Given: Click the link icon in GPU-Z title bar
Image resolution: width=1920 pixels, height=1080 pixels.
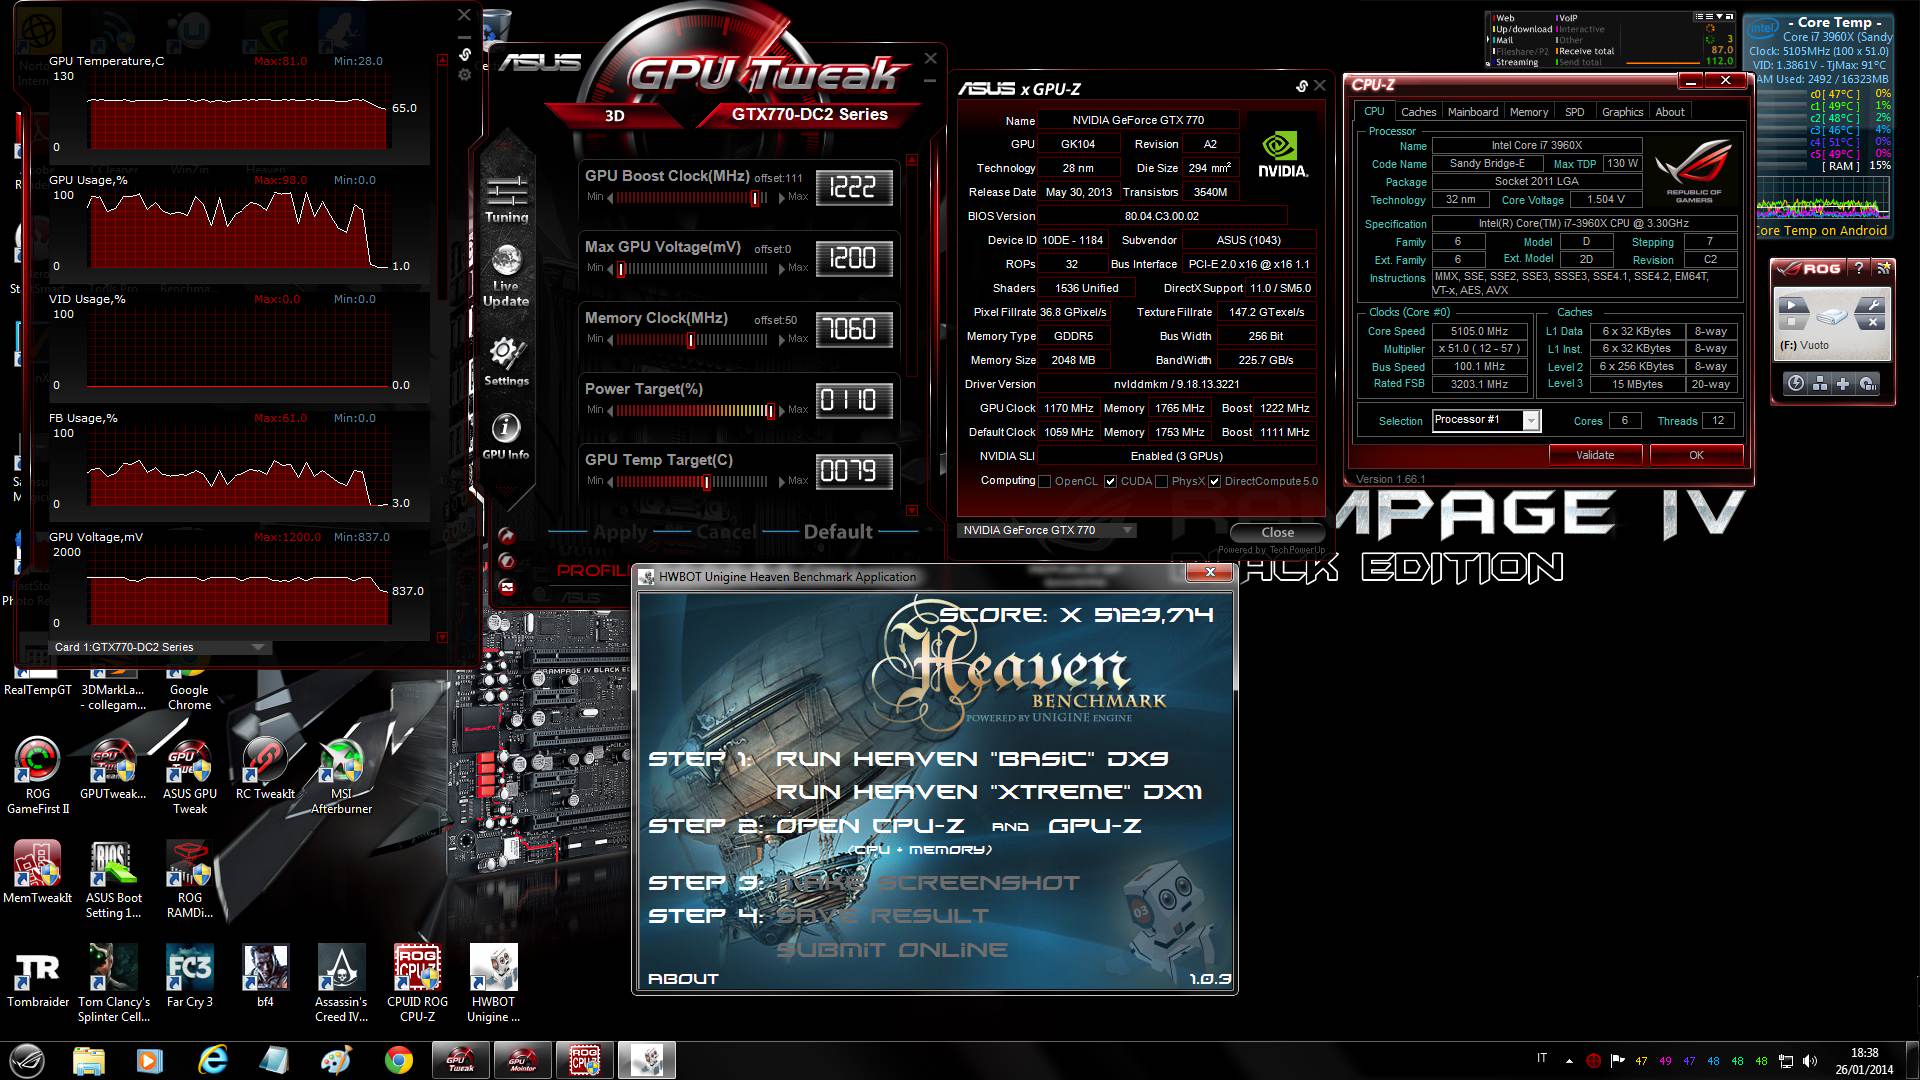Looking at the screenshot, I should point(1301,86).
